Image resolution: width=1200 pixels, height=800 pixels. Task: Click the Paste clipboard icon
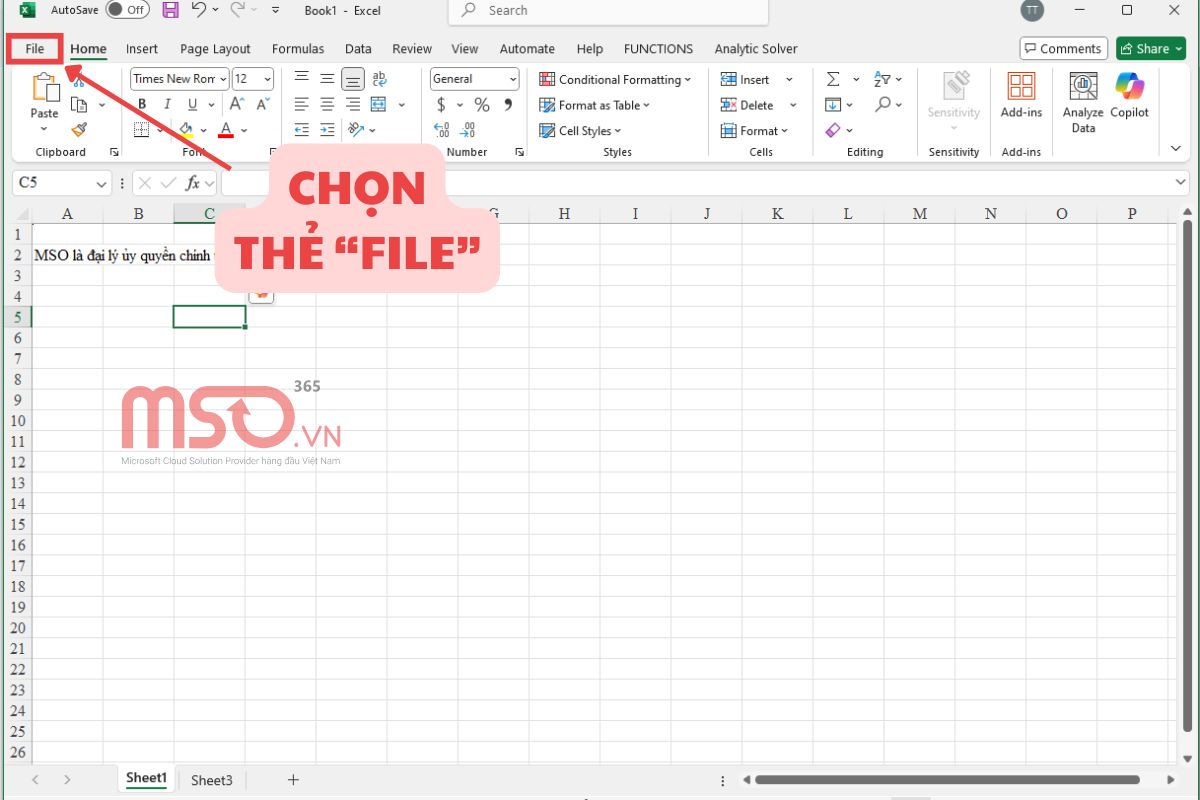pyautogui.click(x=44, y=86)
